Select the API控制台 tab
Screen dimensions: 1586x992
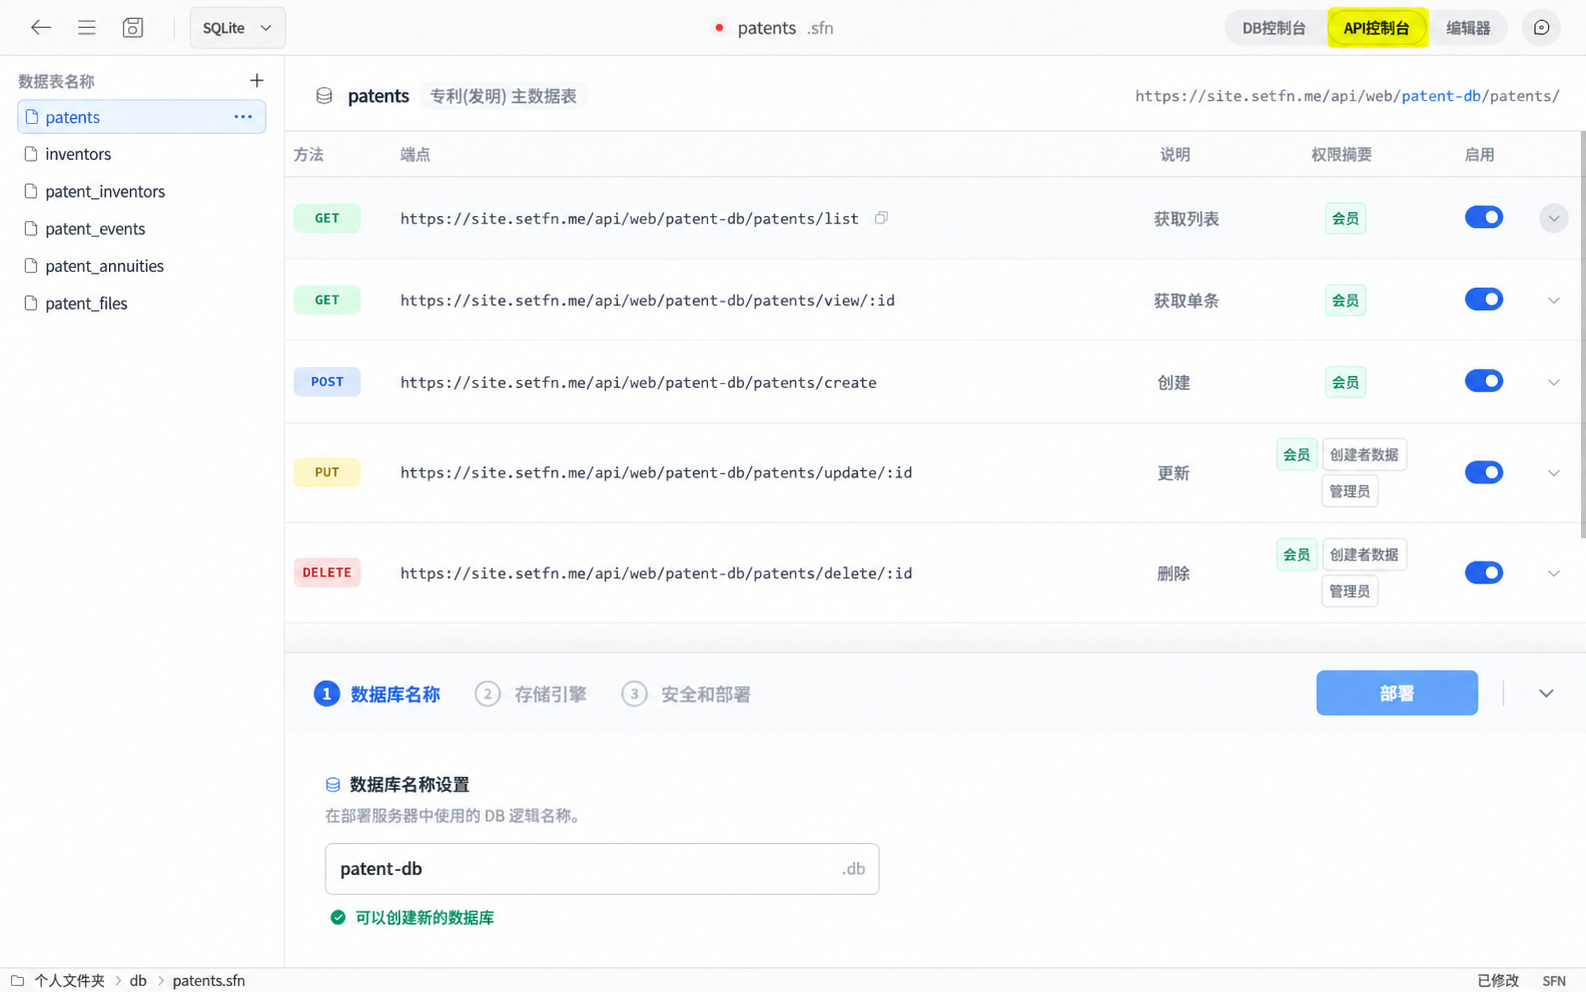(1376, 28)
